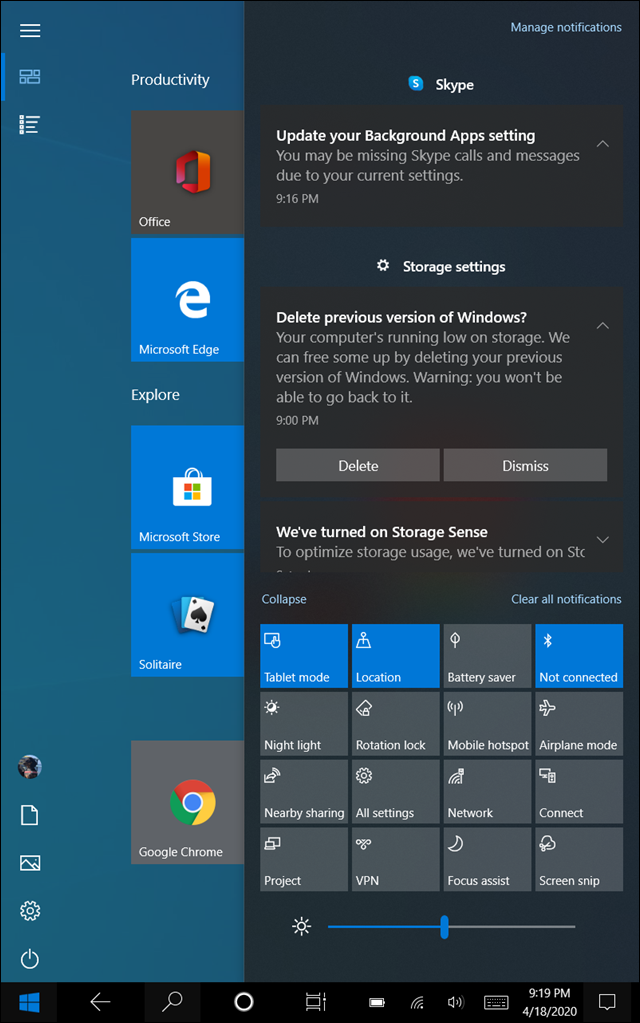Open Project quick action
The width and height of the screenshot is (640, 1023).
pos(304,859)
